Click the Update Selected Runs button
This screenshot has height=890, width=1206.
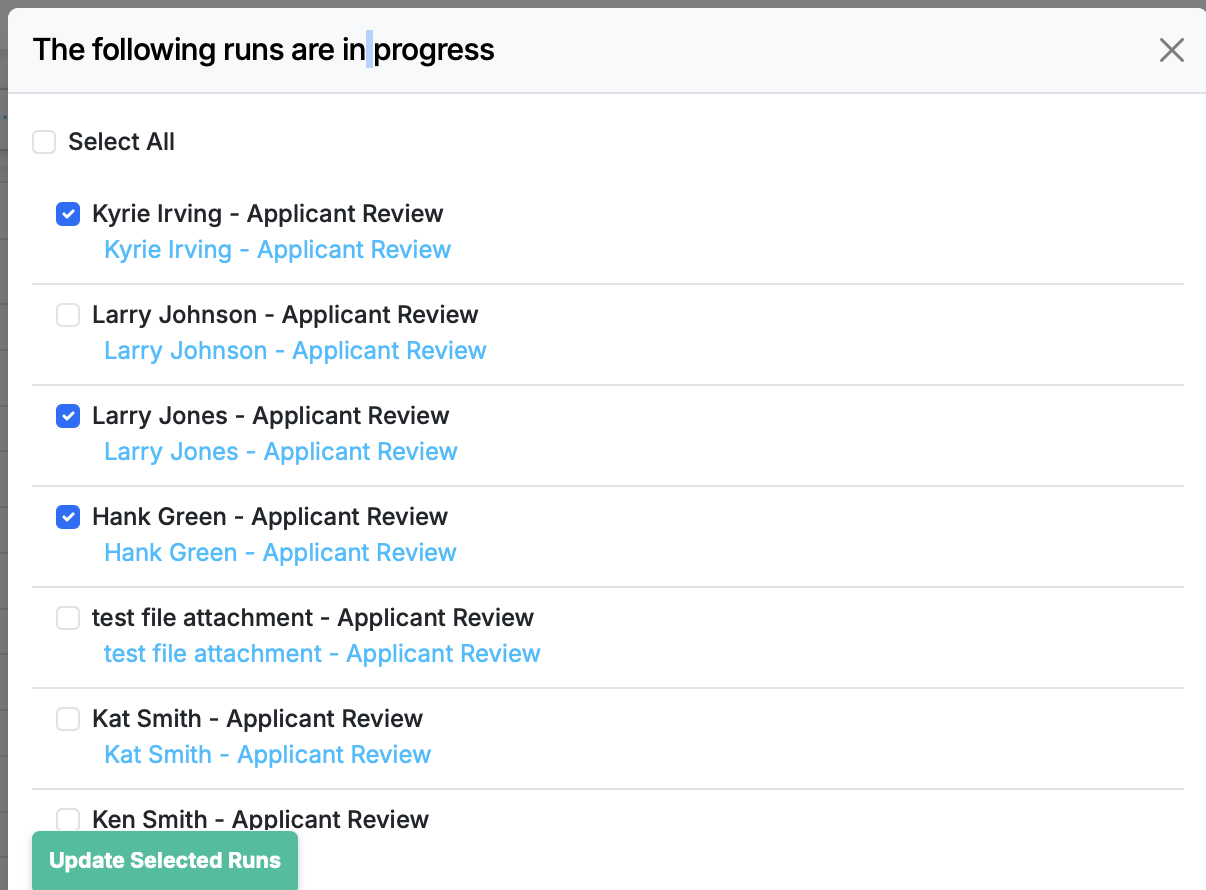click(165, 861)
